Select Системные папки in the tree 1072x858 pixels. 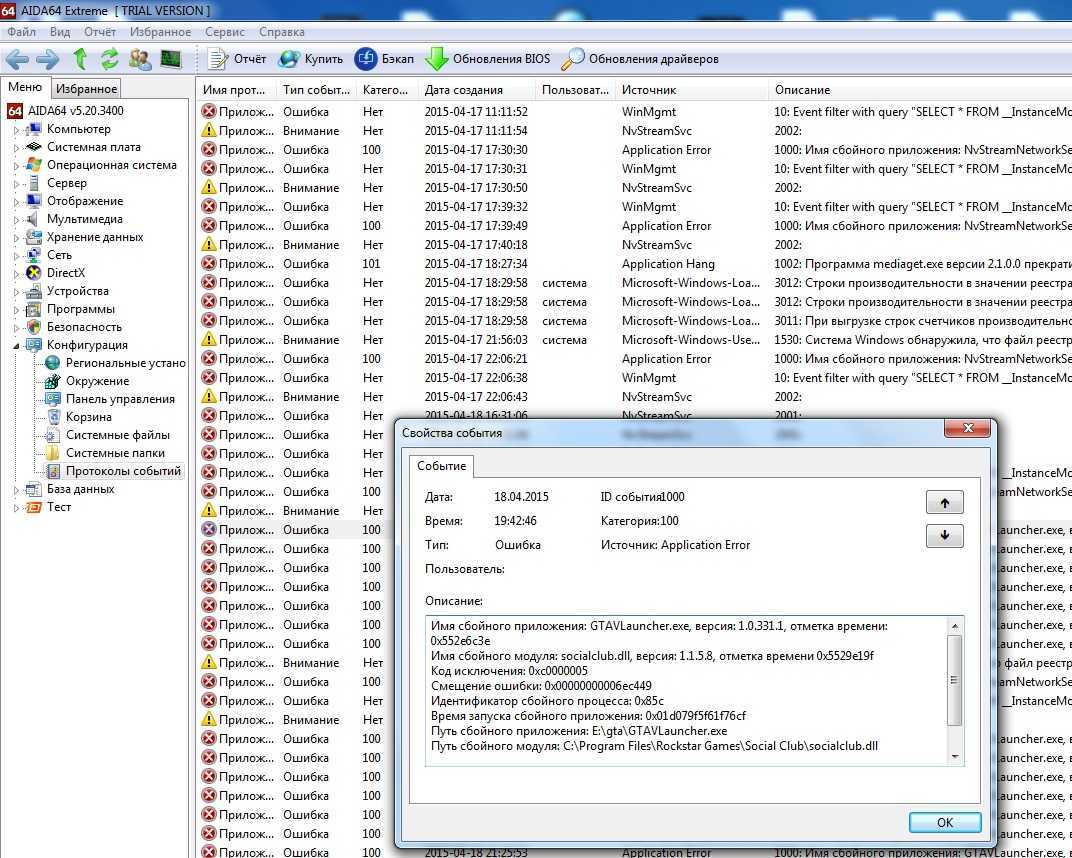116,453
